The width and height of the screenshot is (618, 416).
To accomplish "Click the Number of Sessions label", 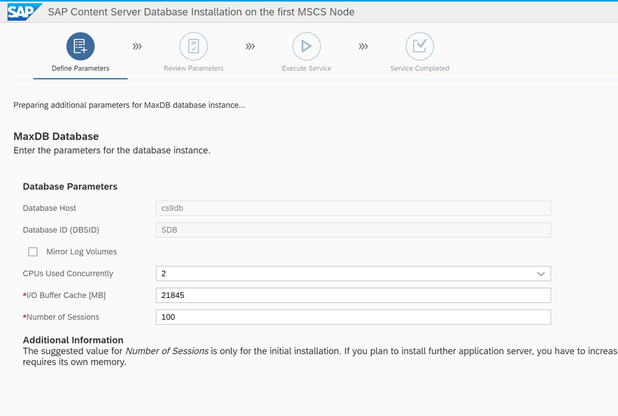I will pyautogui.click(x=61, y=317).
